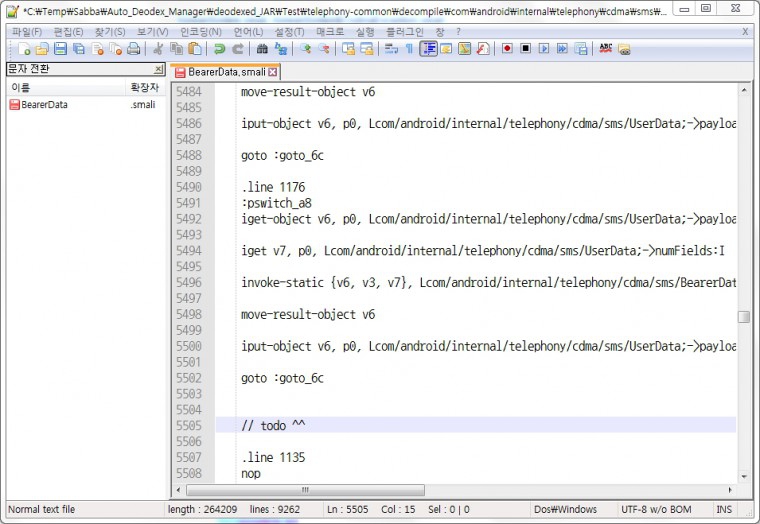Sort by the 이름 column header
The width and height of the screenshot is (760, 524).
click(66, 88)
